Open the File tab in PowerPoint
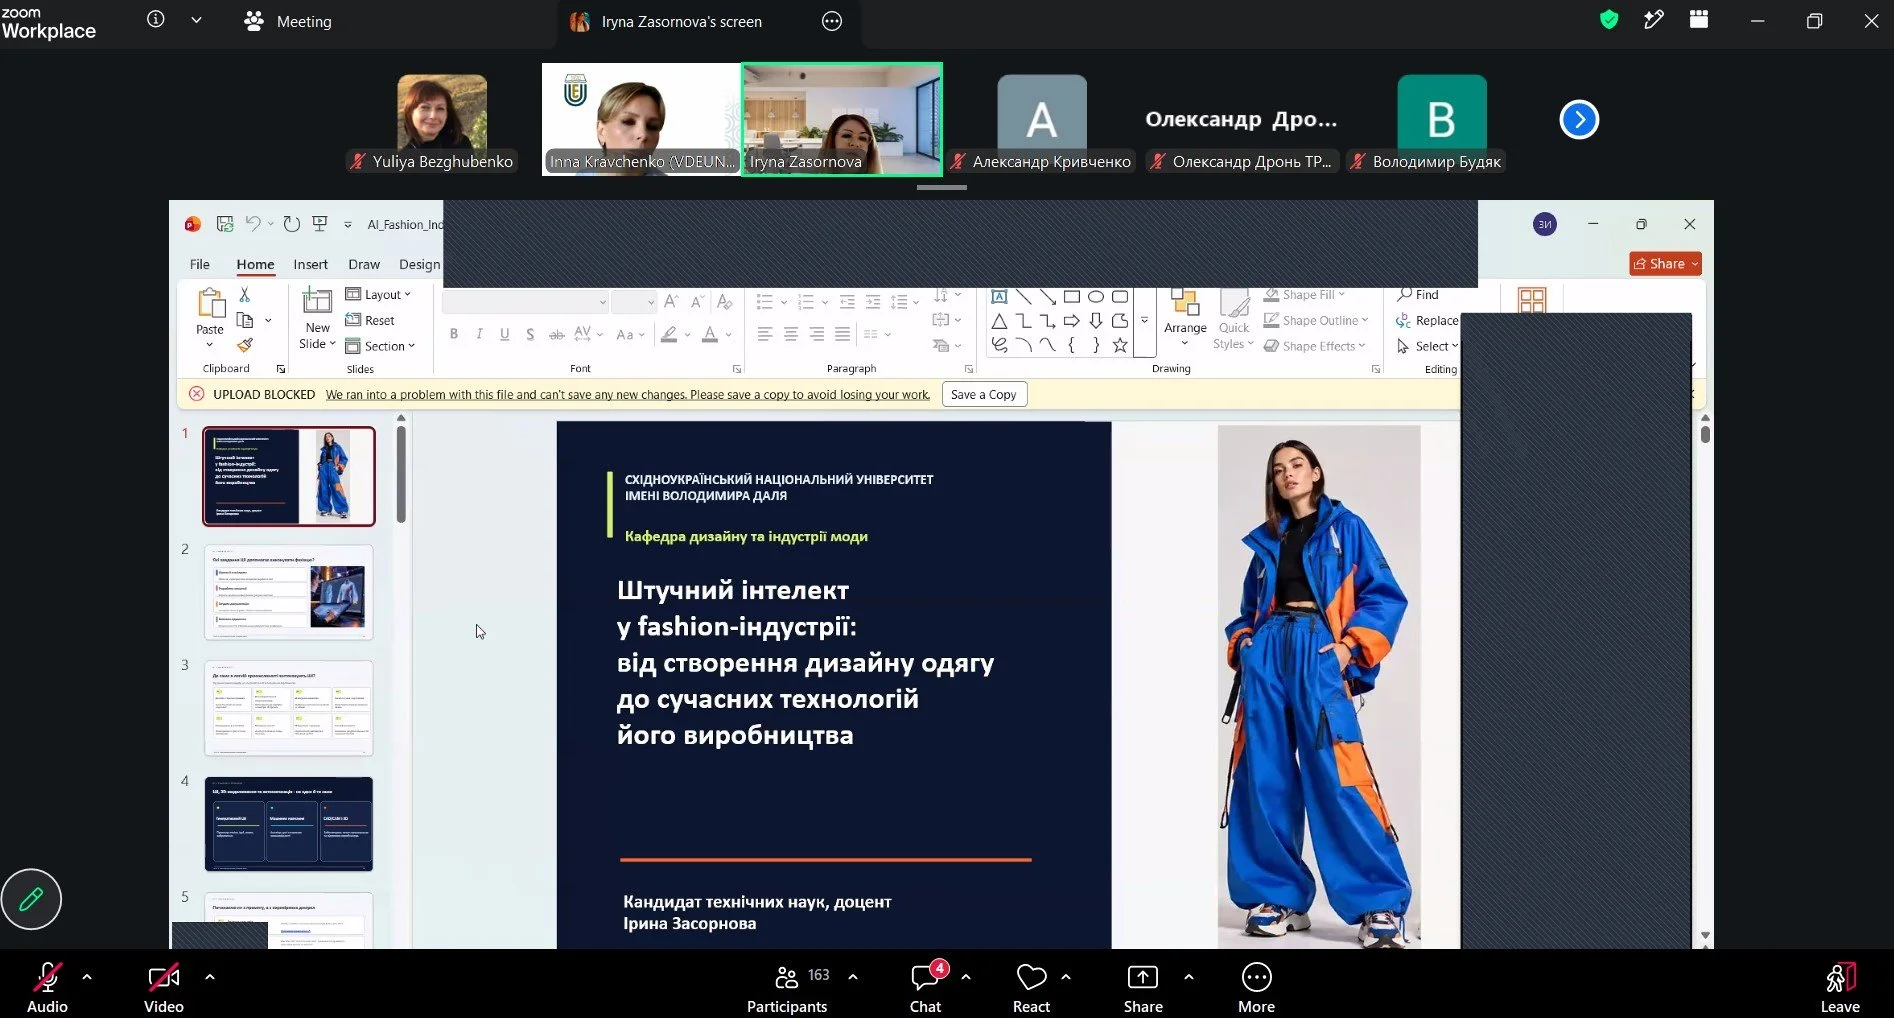The height and width of the screenshot is (1018, 1894). [x=200, y=264]
